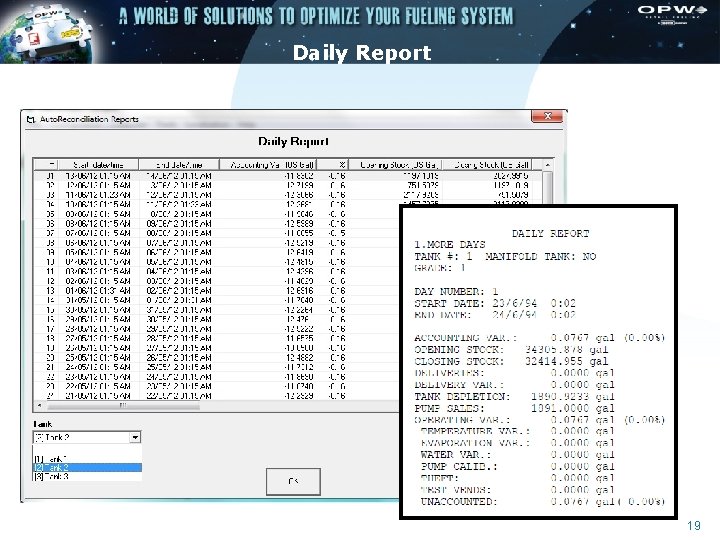Select the last visible report row 24
The width and height of the screenshot is (720, 540).
(x=217, y=396)
